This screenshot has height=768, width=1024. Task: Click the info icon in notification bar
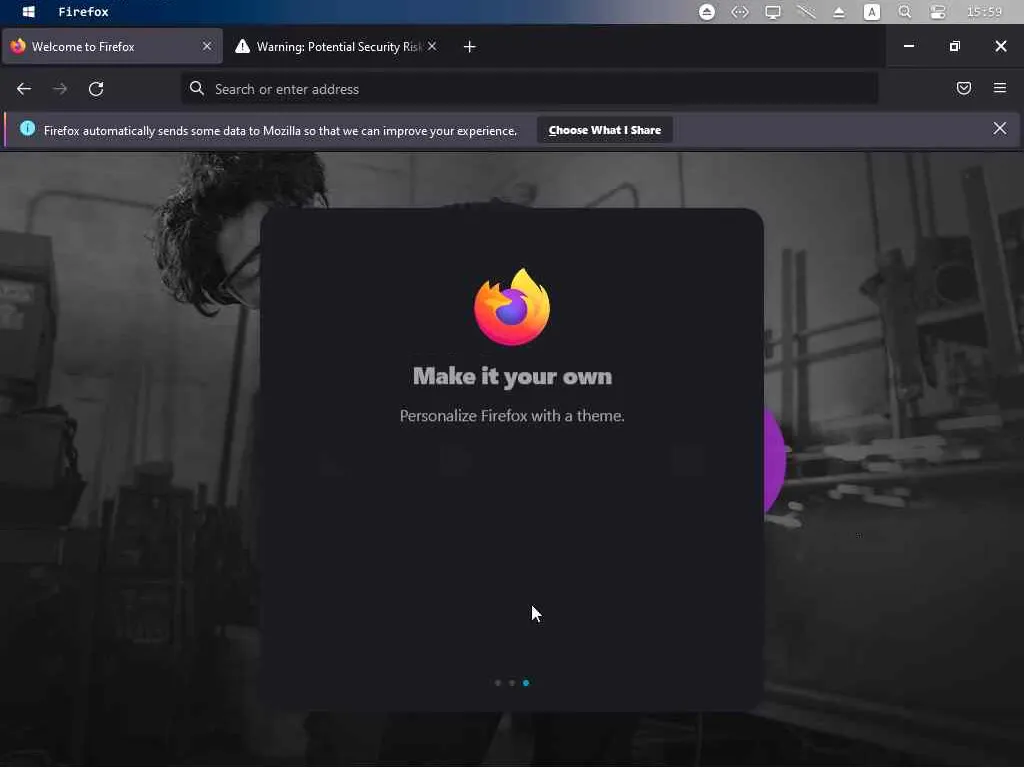27,129
